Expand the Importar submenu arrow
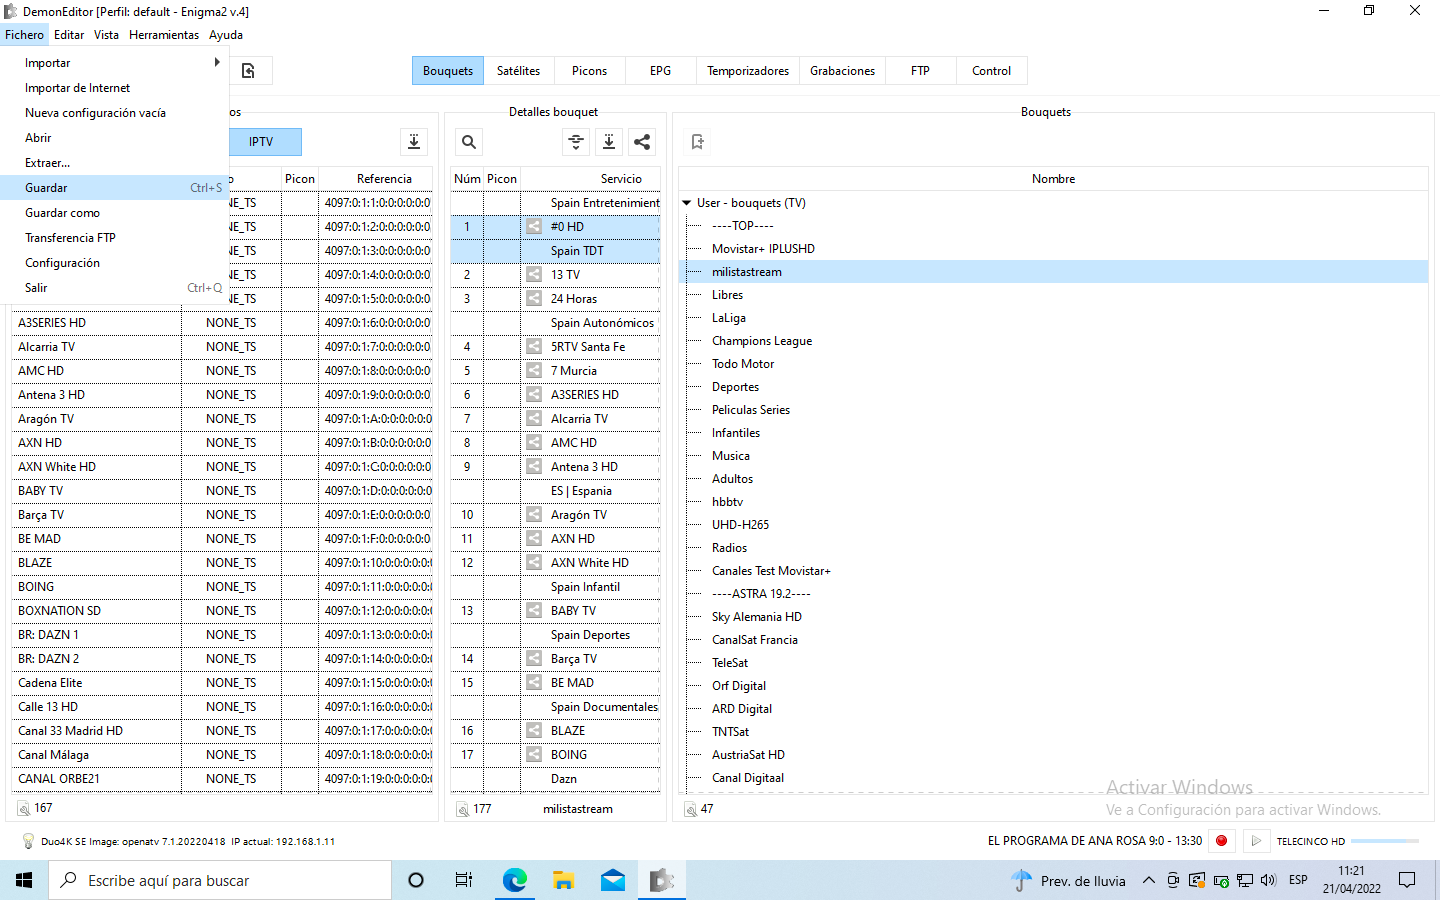The height and width of the screenshot is (900, 1440). click(217, 63)
